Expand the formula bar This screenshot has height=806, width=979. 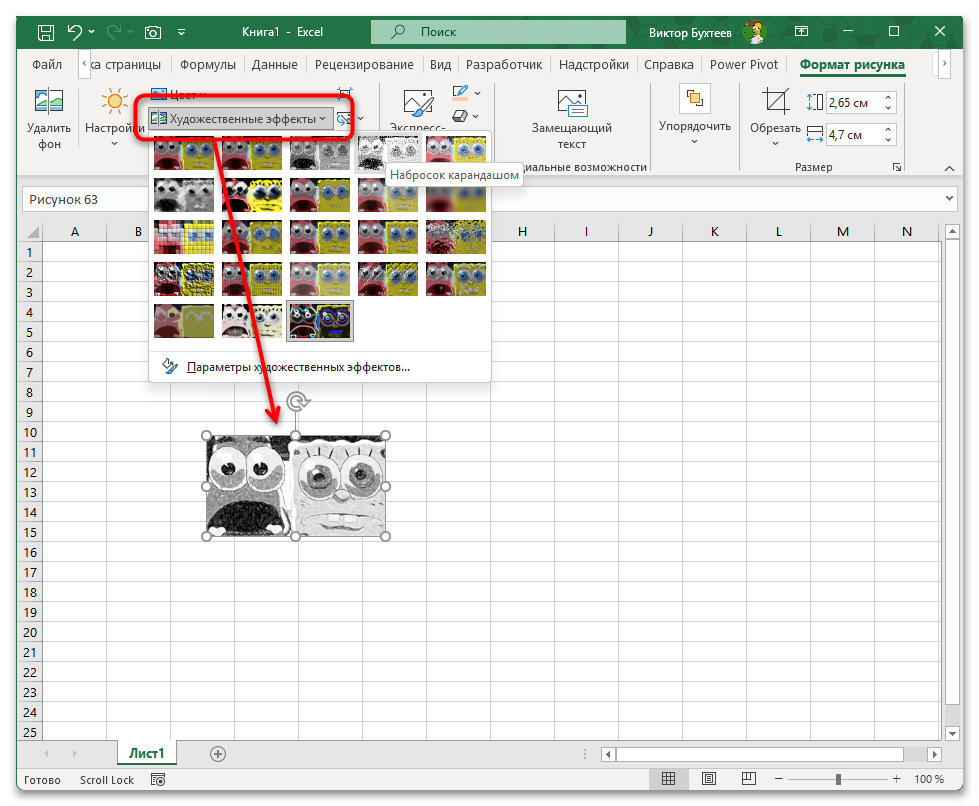point(949,199)
